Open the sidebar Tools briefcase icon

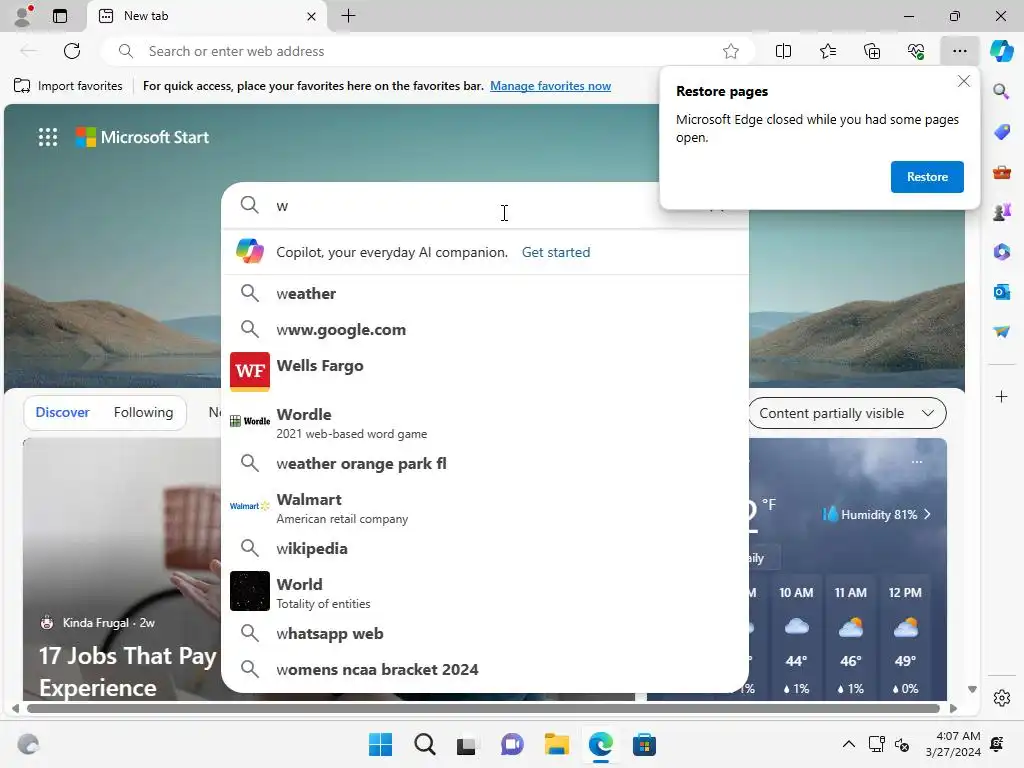point(1001,172)
